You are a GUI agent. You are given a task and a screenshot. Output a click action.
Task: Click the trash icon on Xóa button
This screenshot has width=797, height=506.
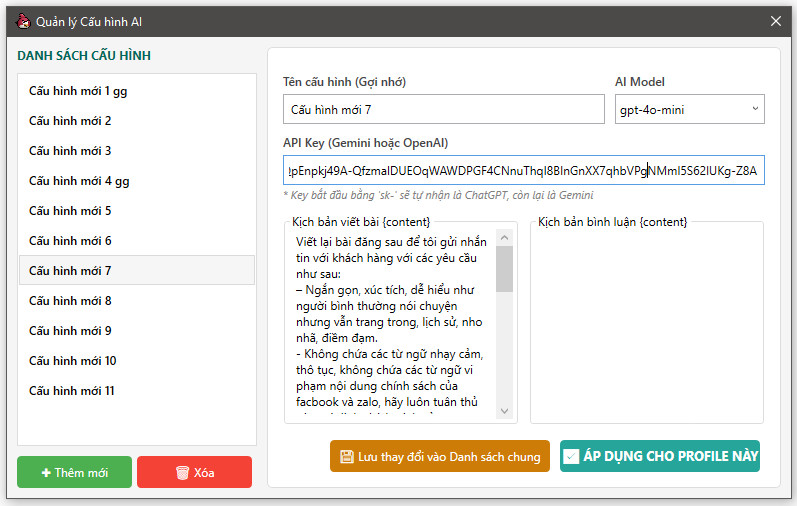click(182, 473)
